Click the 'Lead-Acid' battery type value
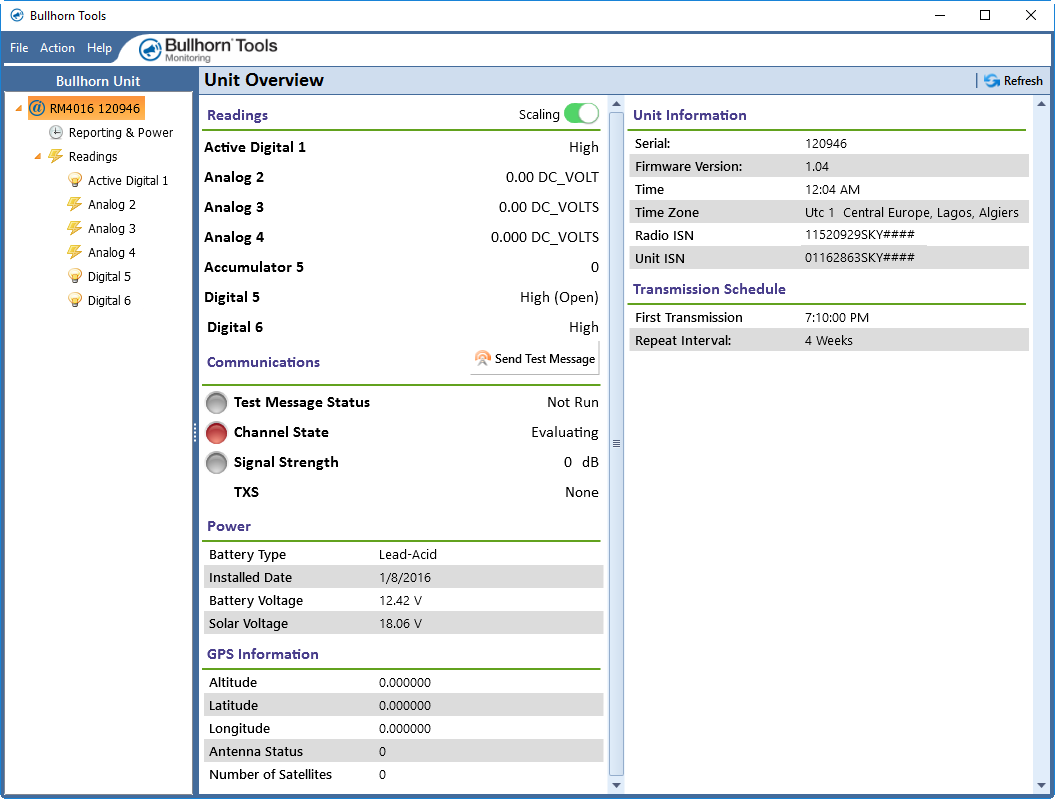Image resolution: width=1055 pixels, height=799 pixels. (x=408, y=554)
